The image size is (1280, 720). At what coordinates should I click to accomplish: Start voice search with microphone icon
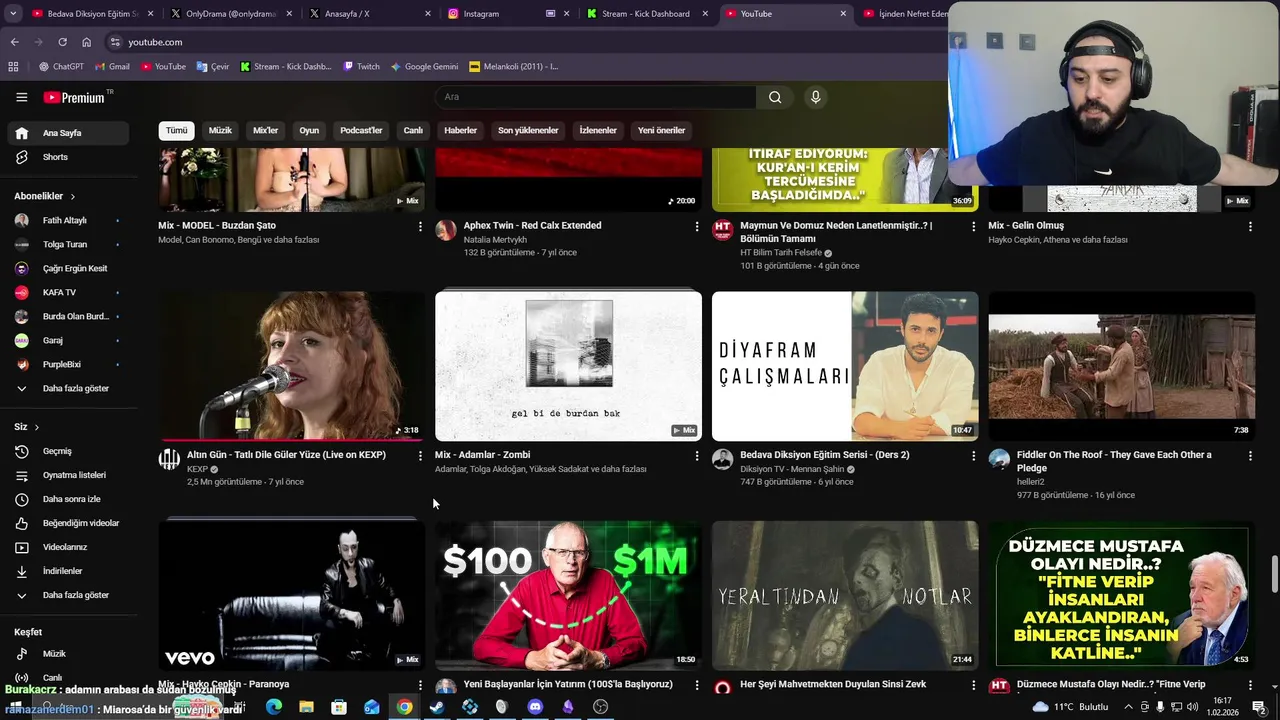816,97
